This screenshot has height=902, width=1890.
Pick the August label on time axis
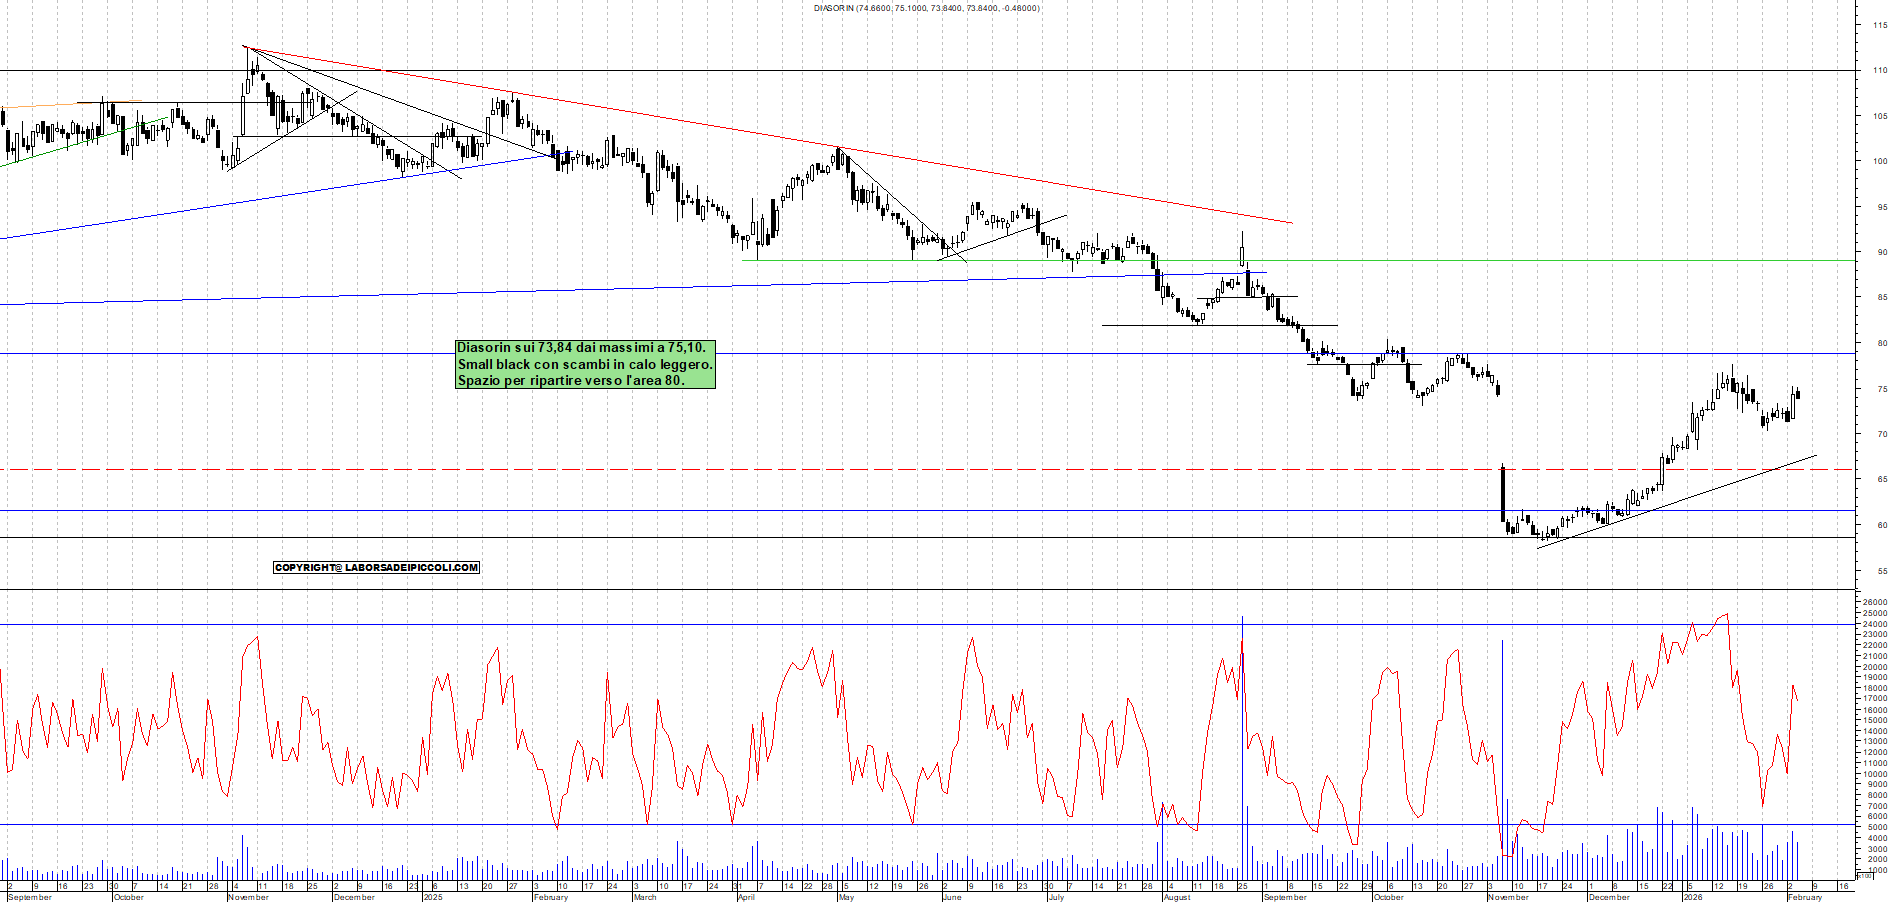(x=1176, y=897)
